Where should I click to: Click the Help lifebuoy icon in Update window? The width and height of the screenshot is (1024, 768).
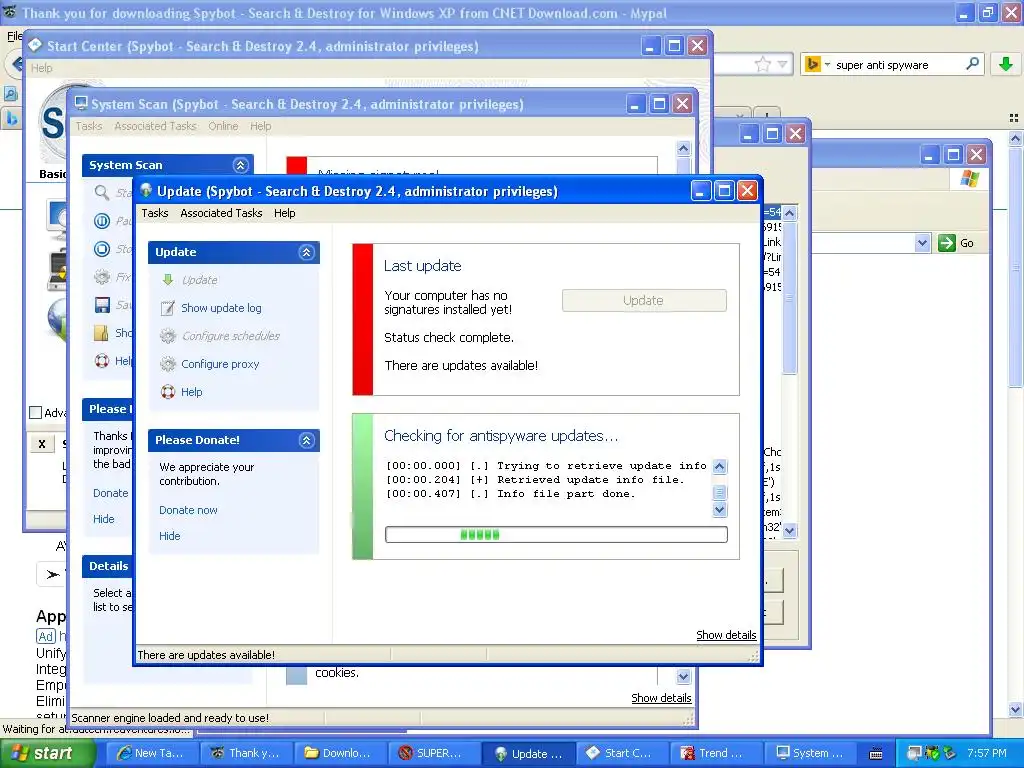pos(168,392)
